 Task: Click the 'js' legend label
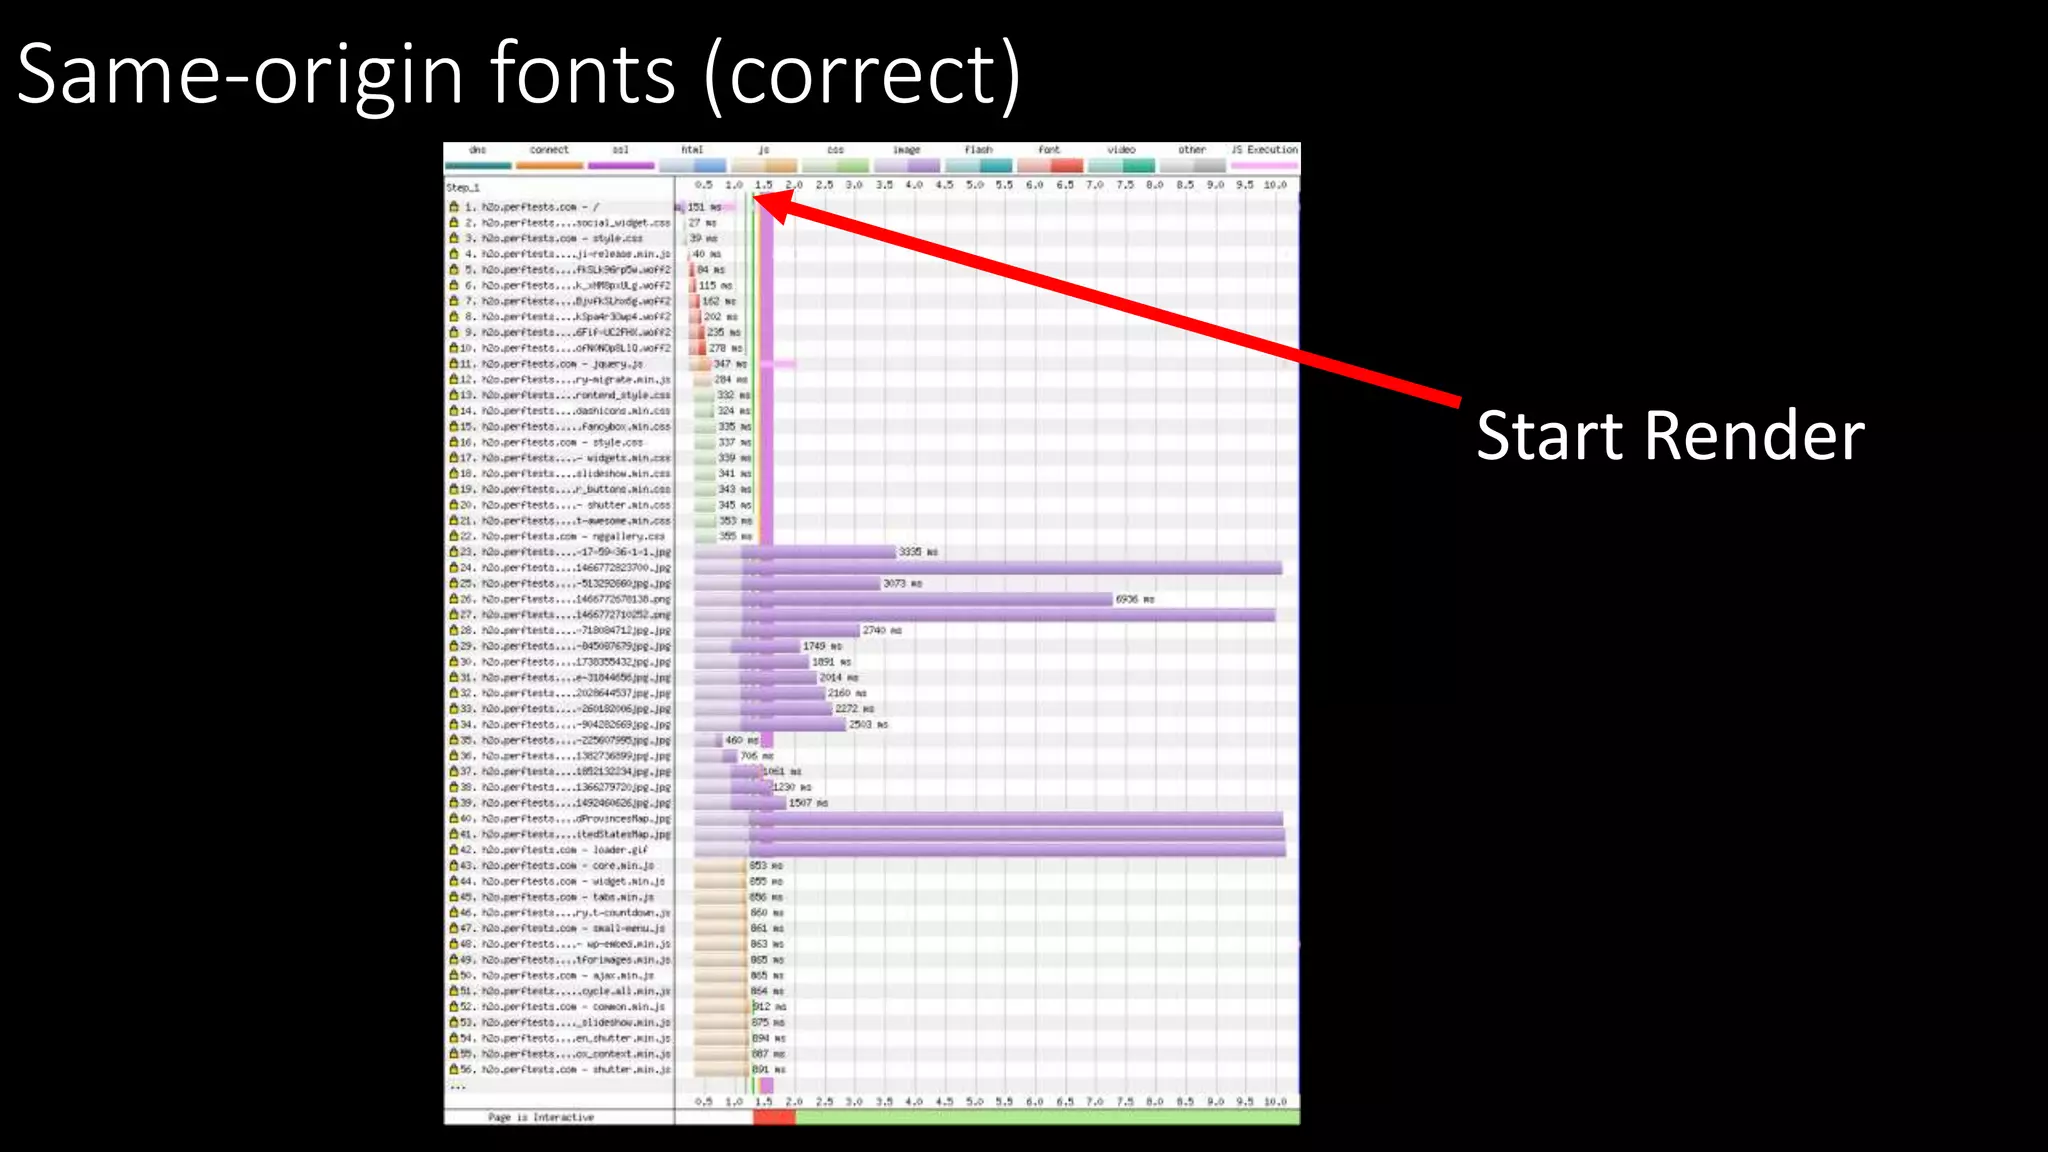[763, 150]
